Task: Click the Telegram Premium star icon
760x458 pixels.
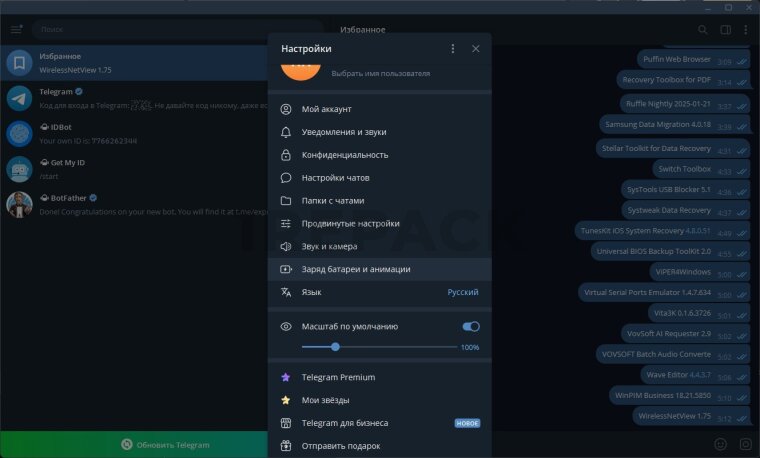Action: [x=286, y=377]
